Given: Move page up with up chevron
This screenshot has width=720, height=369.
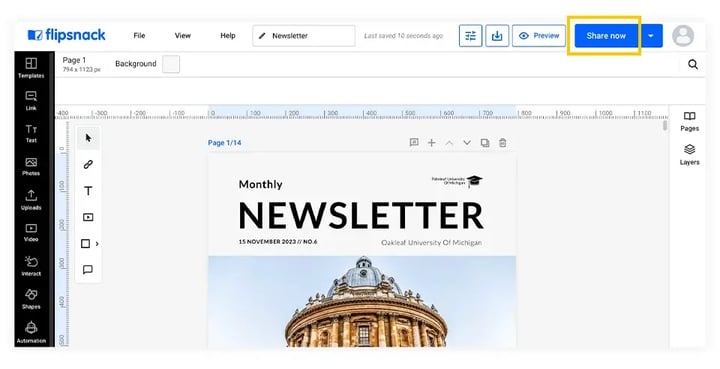Looking at the screenshot, I should (450, 143).
